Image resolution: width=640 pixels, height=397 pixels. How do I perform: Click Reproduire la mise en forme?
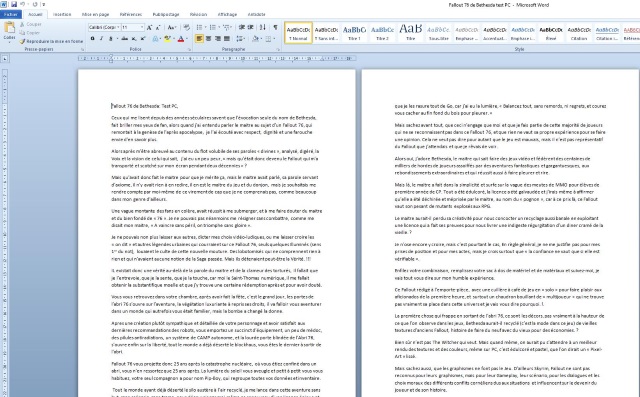[x=51, y=41]
